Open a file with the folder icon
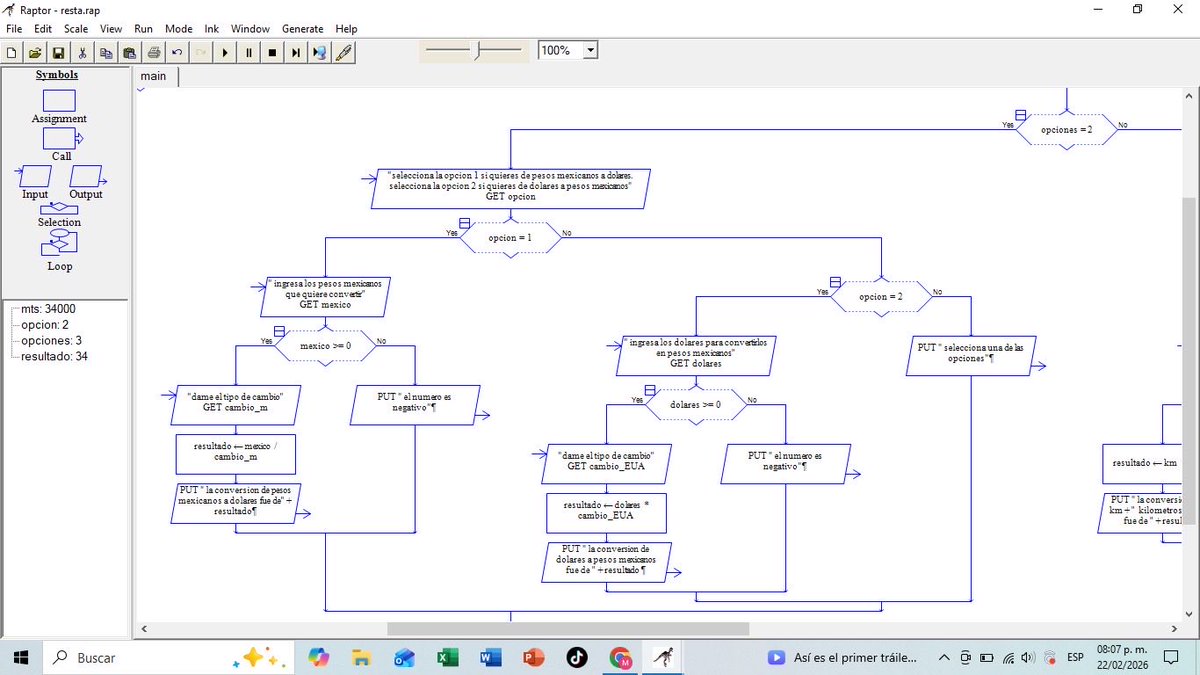 point(35,52)
